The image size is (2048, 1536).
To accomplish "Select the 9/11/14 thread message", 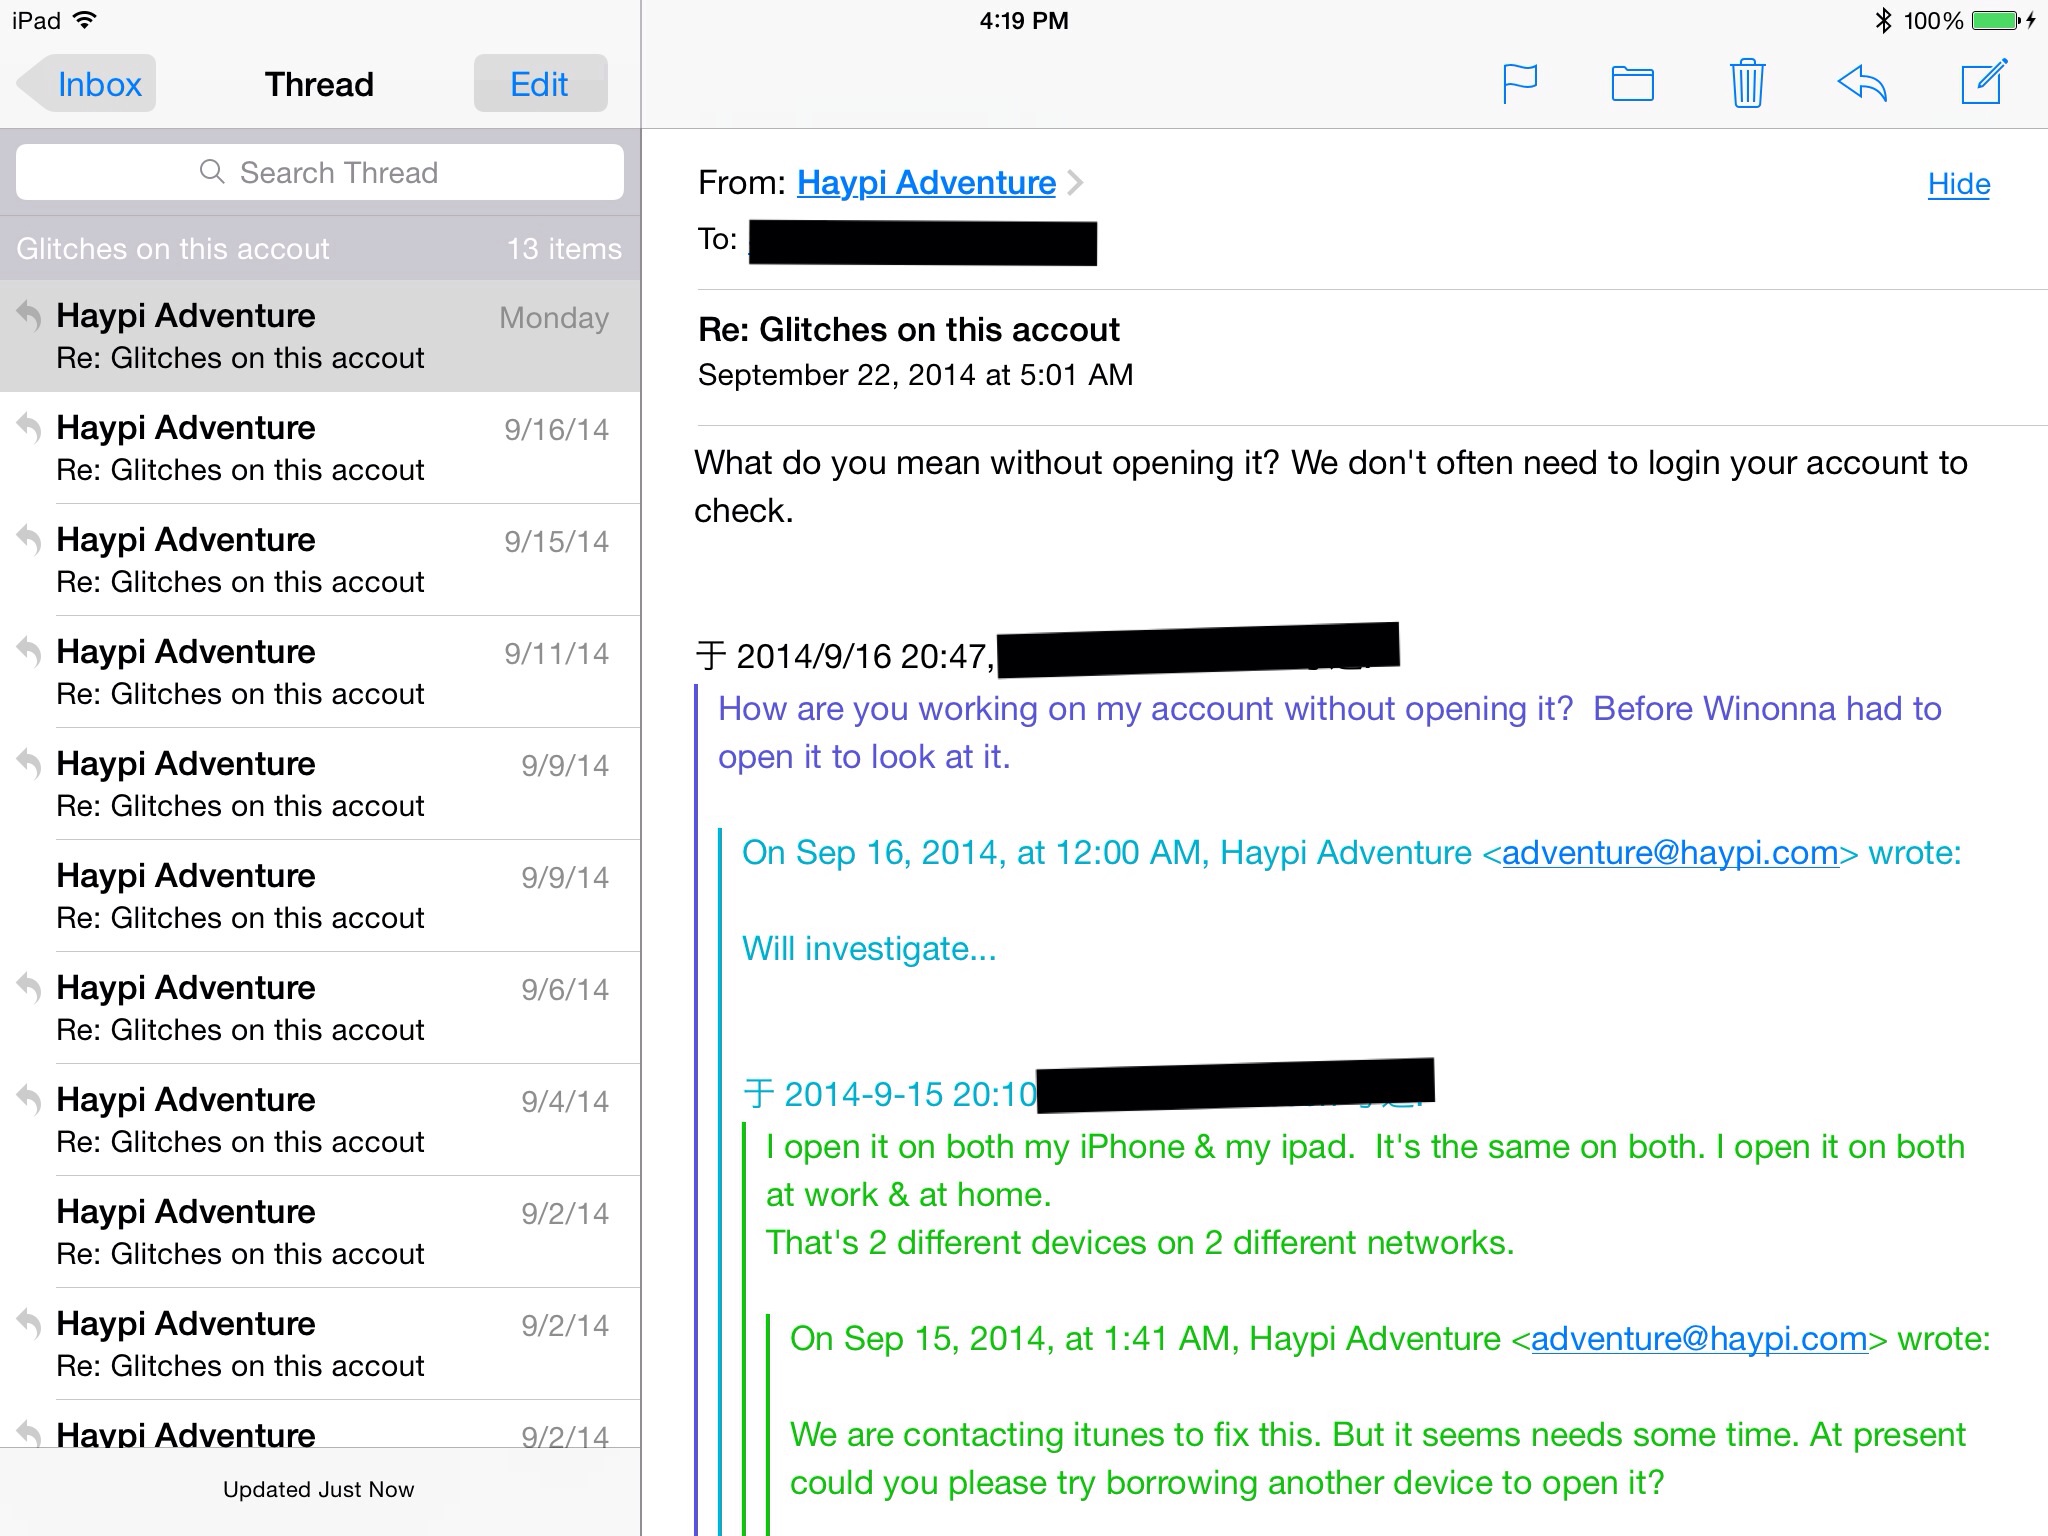I will (320, 672).
